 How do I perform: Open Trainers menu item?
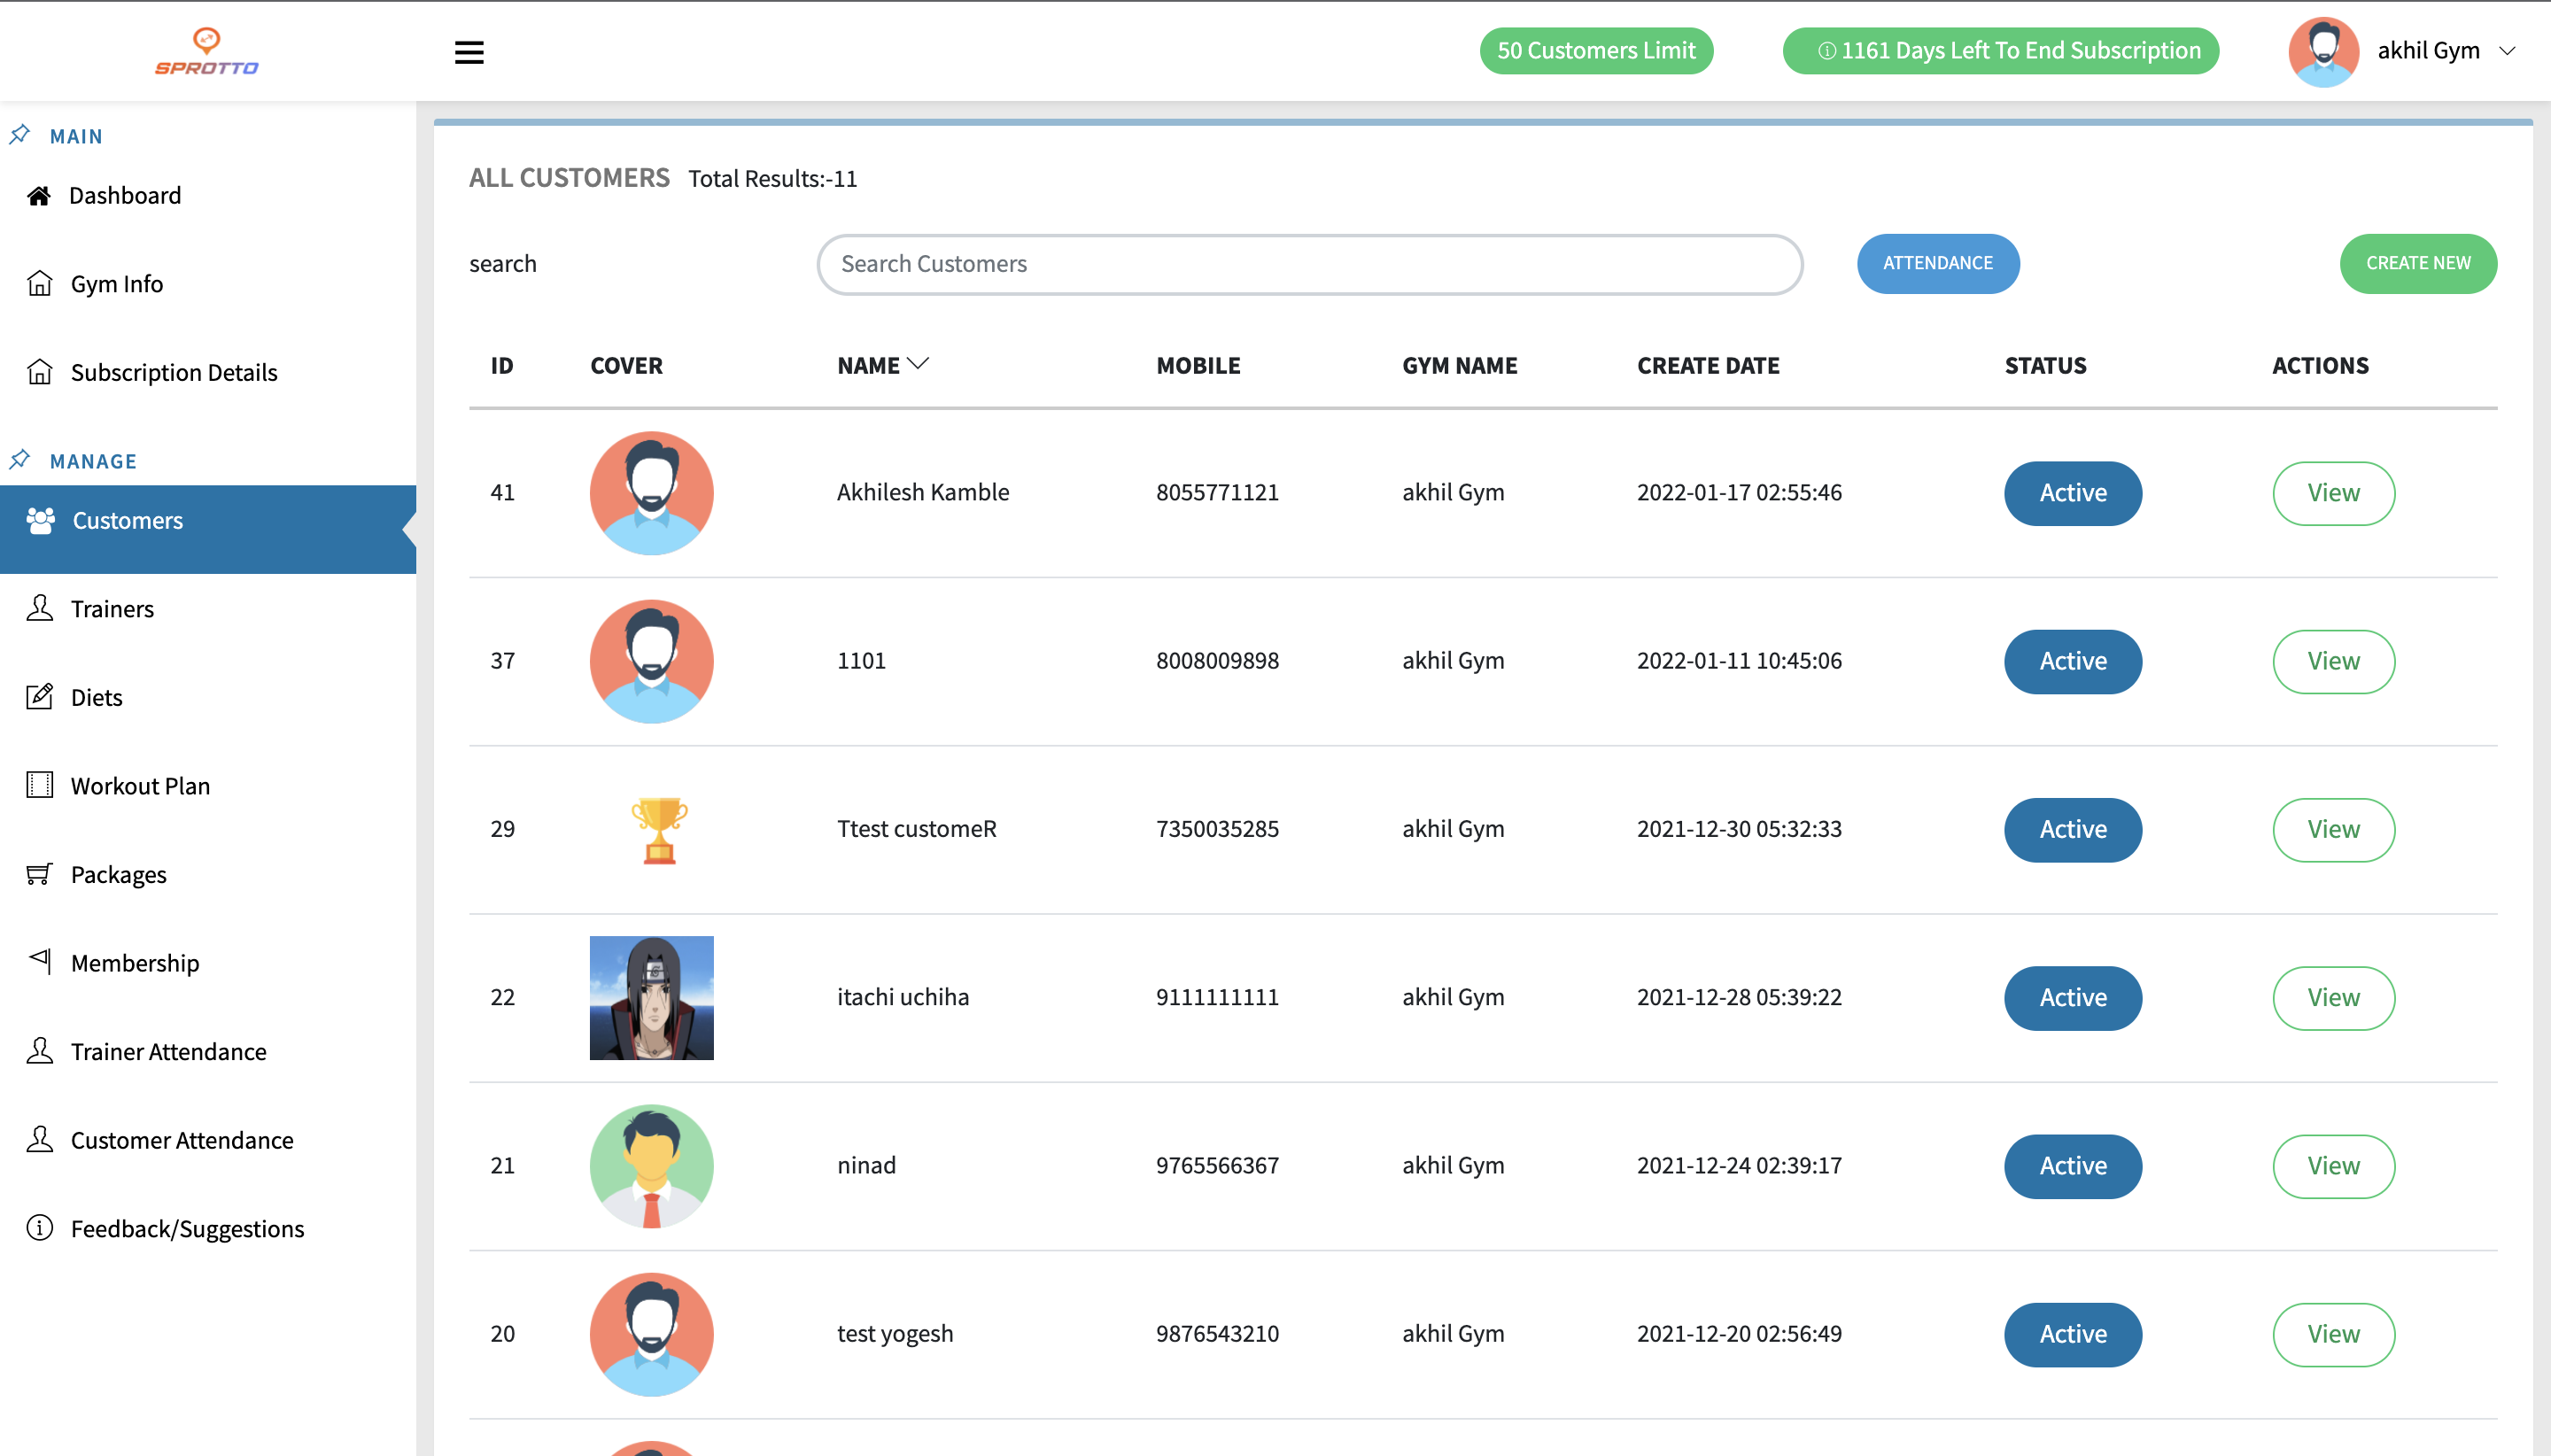tap(112, 609)
